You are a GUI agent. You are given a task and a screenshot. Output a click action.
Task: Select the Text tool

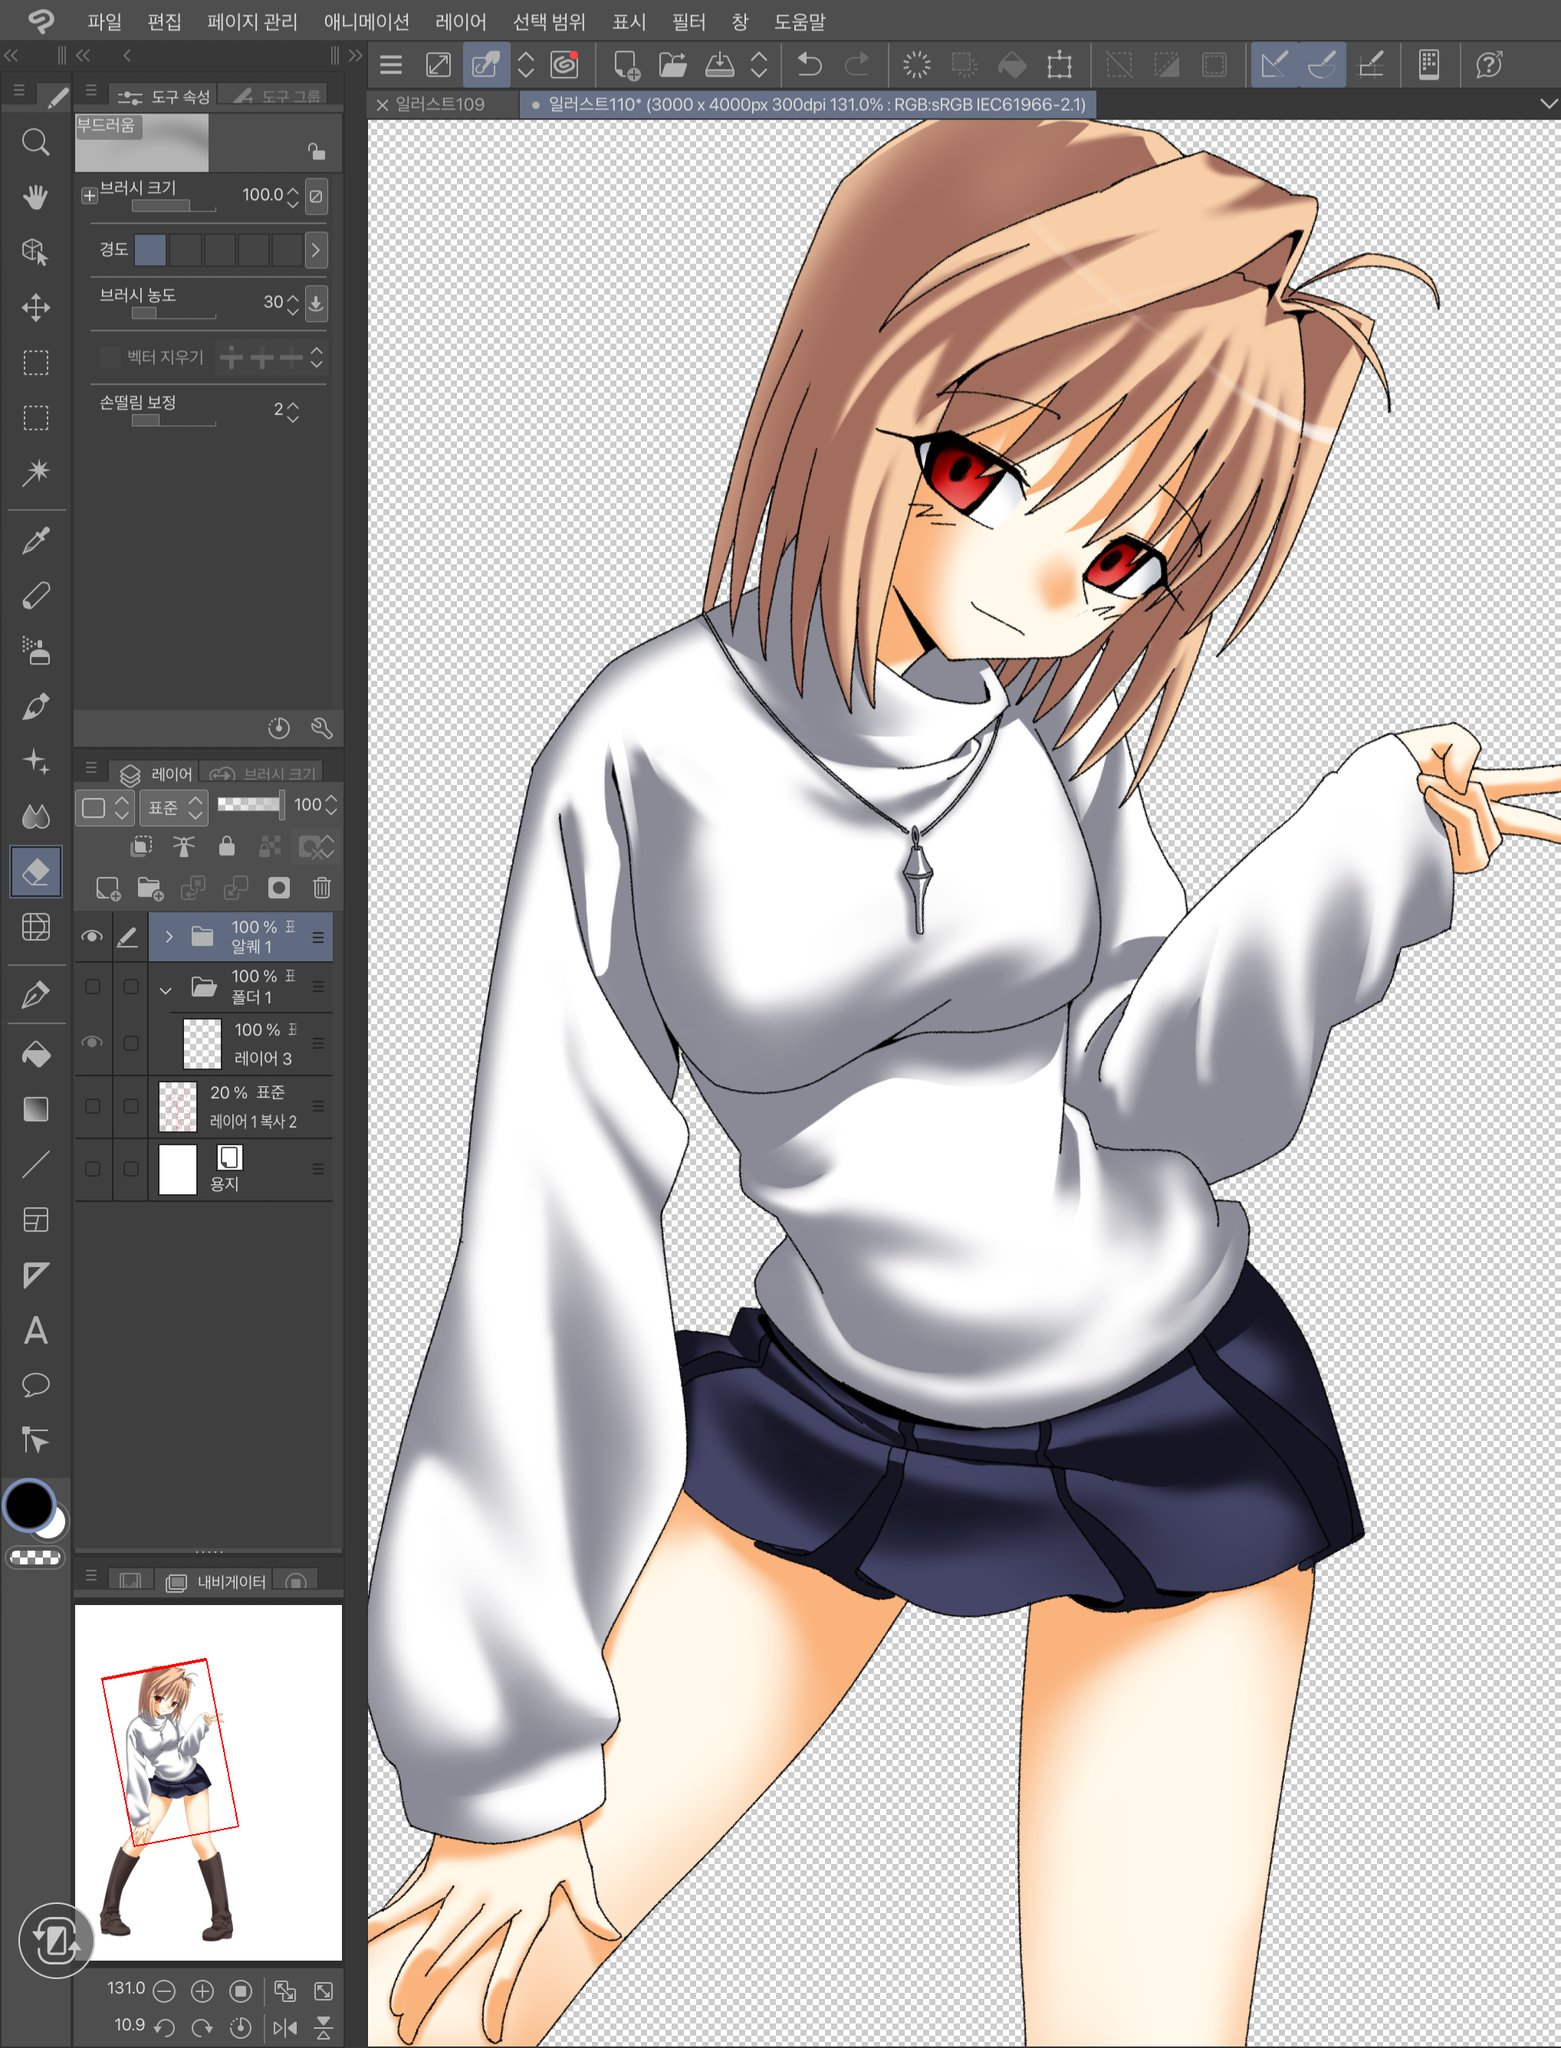pos(36,1330)
